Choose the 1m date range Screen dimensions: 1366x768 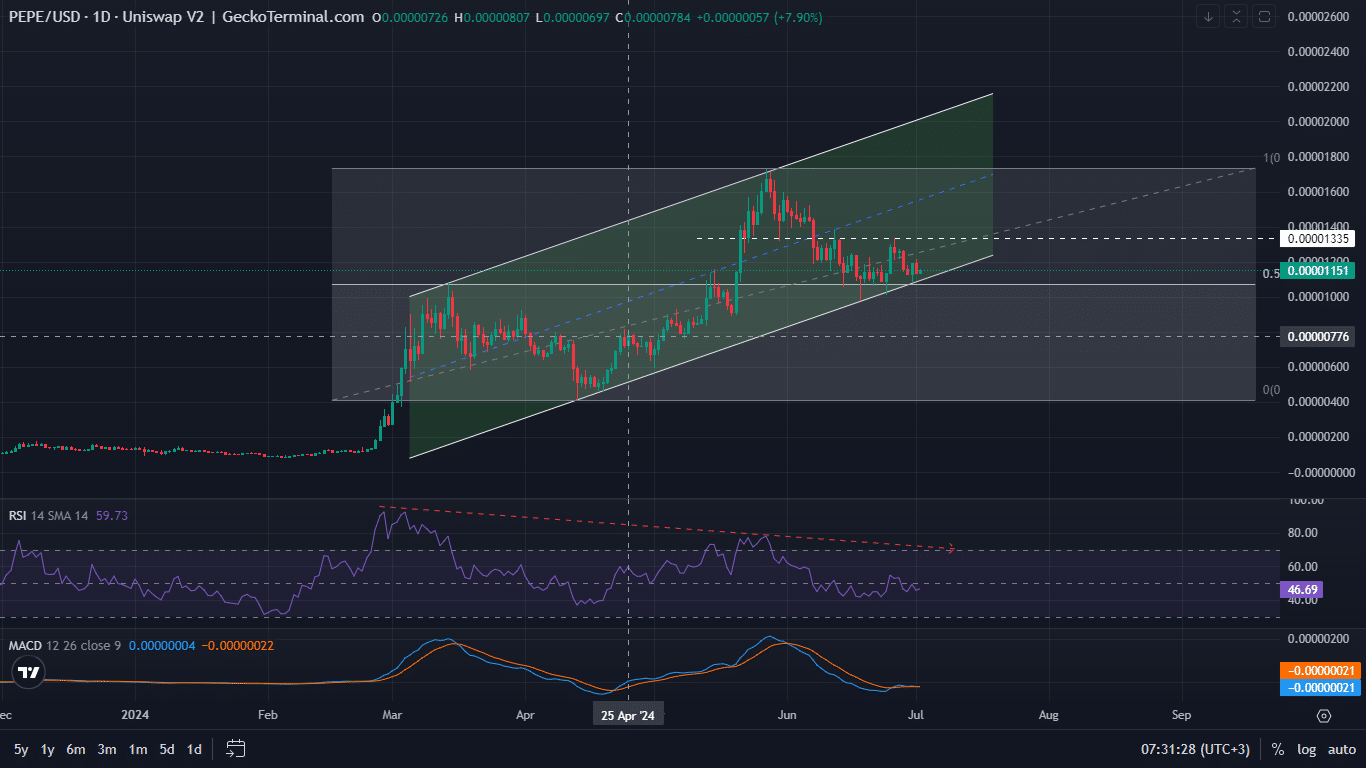(x=138, y=749)
